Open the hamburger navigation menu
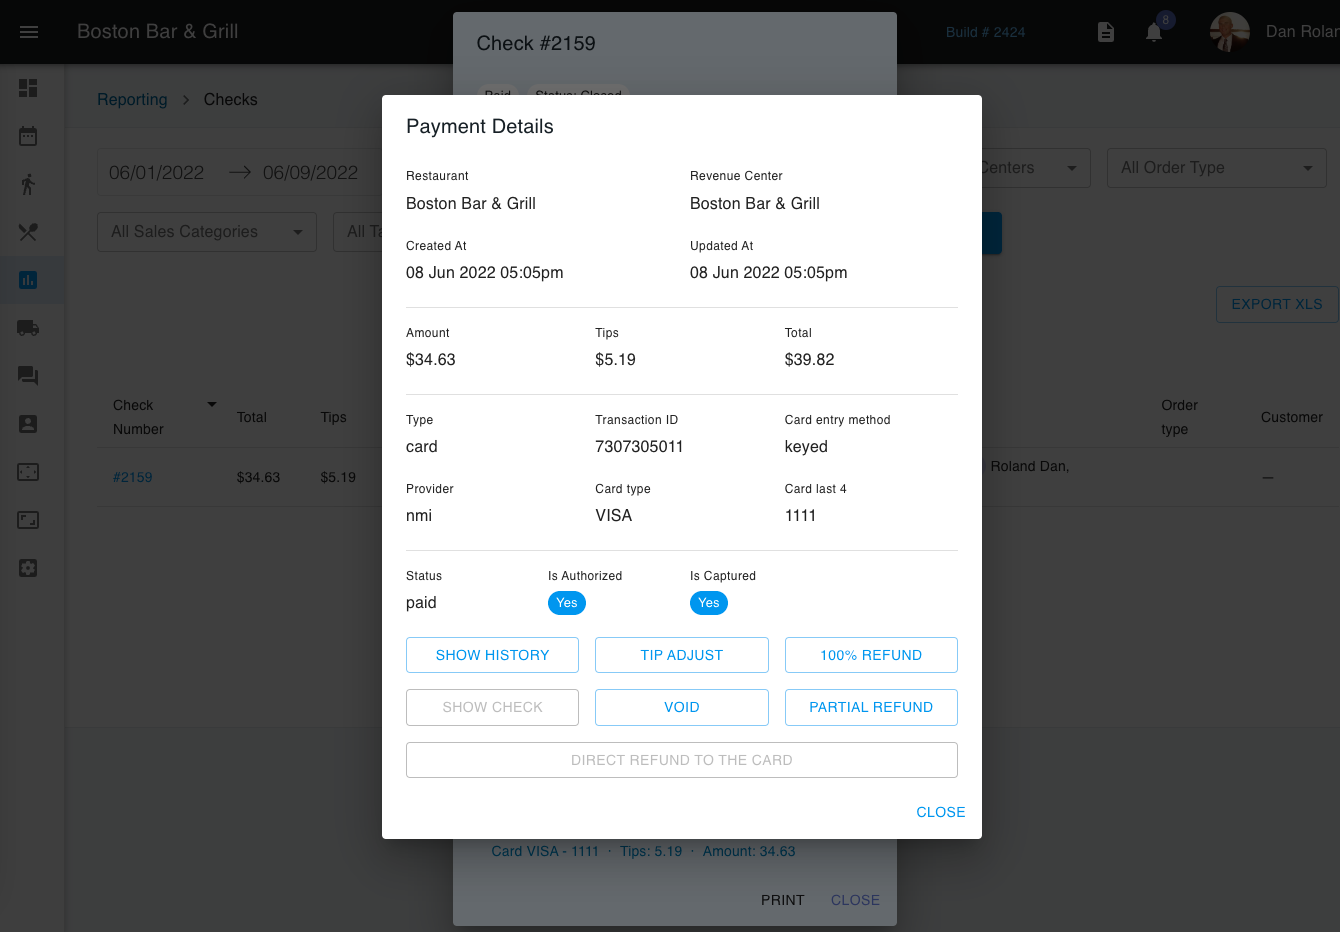 (x=29, y=32)
